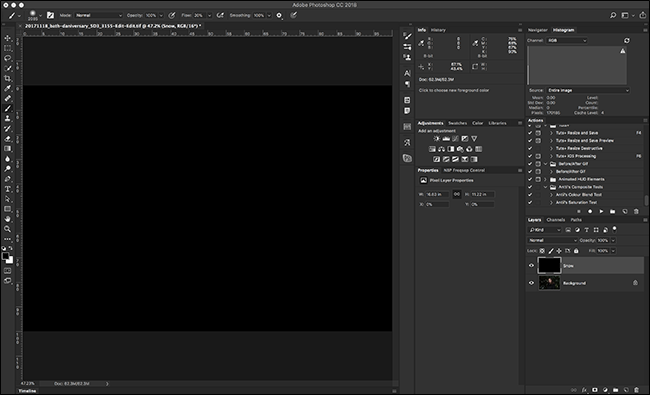Play the selected action

(601, 211)
